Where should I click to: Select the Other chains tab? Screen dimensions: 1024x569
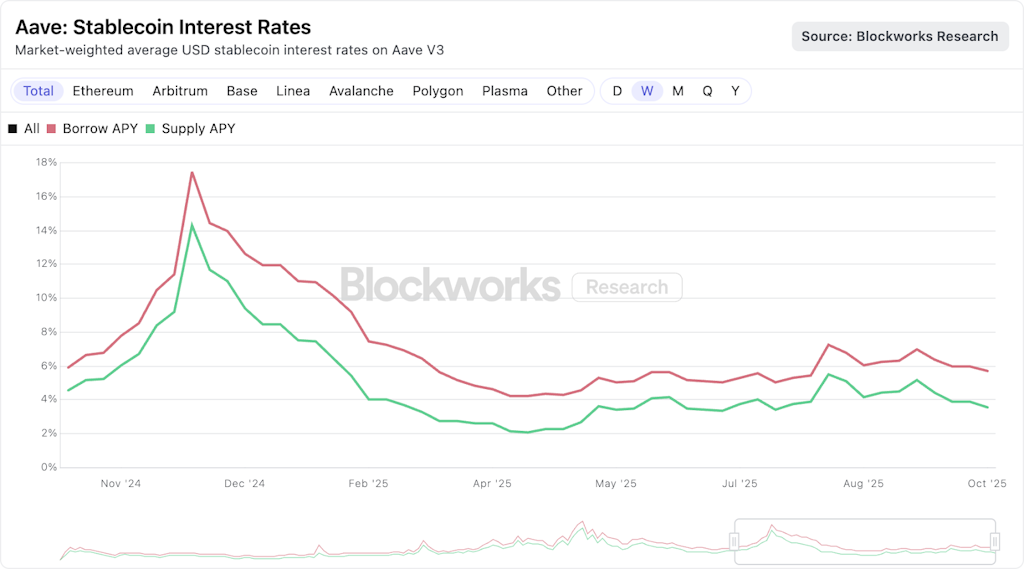click(564, 91)
